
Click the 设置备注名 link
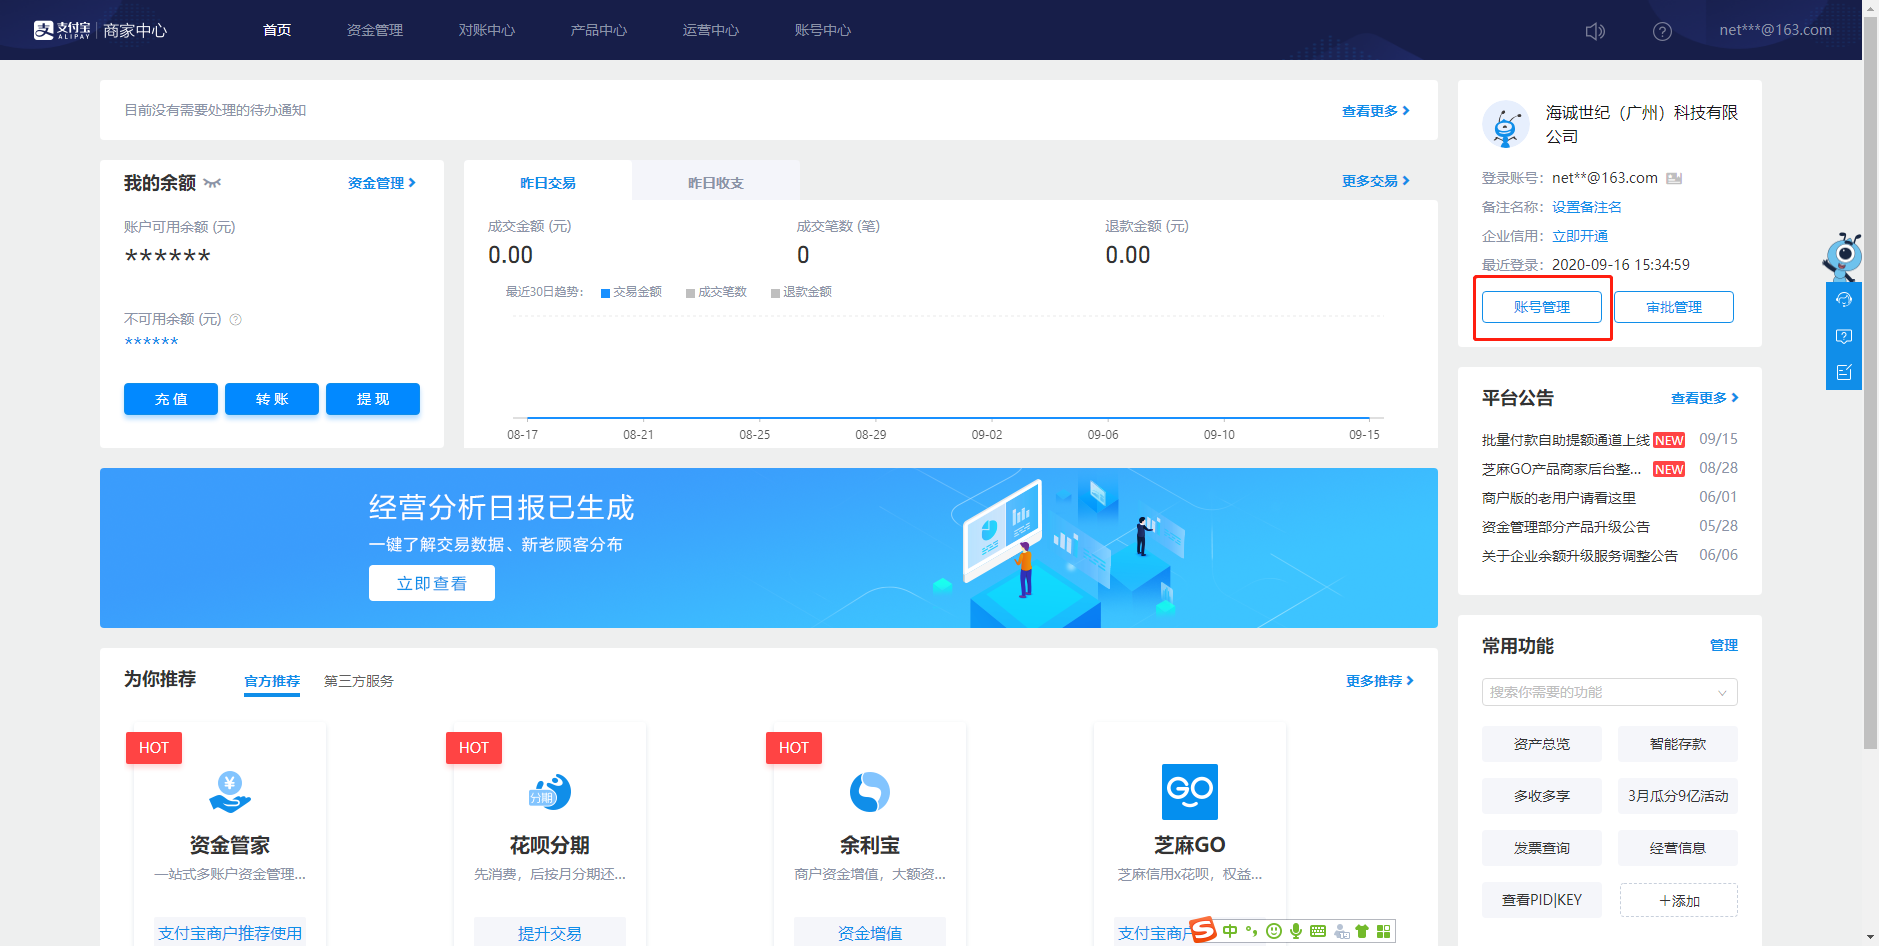[x=1587, y=207]
